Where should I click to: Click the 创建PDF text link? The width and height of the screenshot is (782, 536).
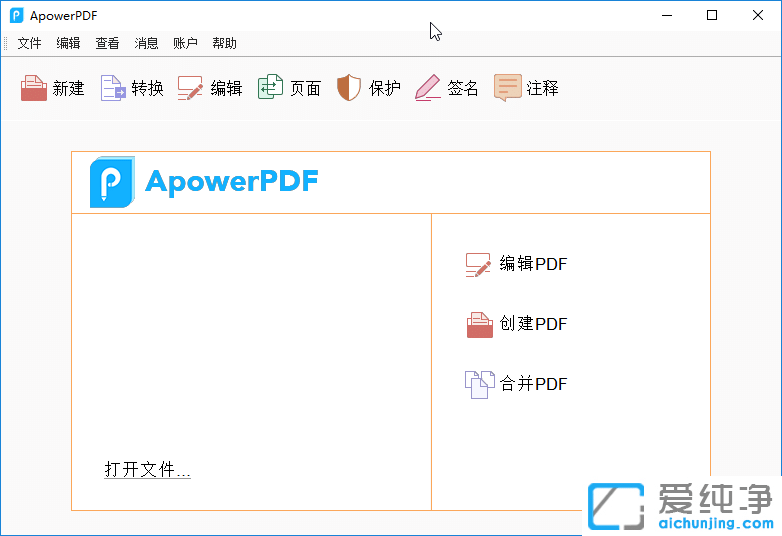533,324
